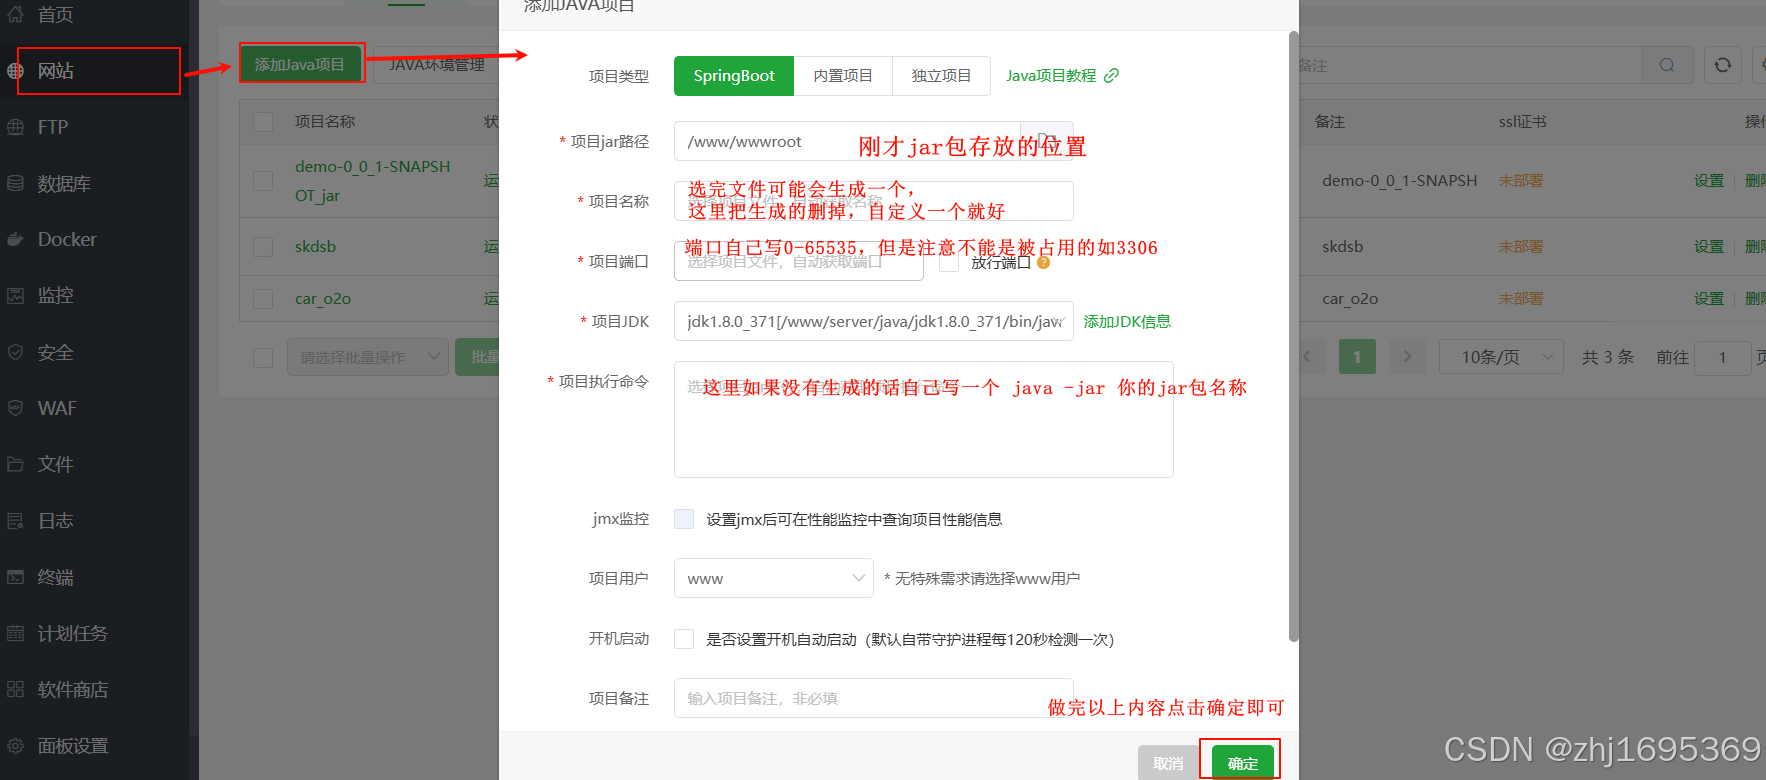The width and height of the screenshot is (1766, 780).
Task: Click 未部署 status in skdsb row
Action: click(1520, 247)
